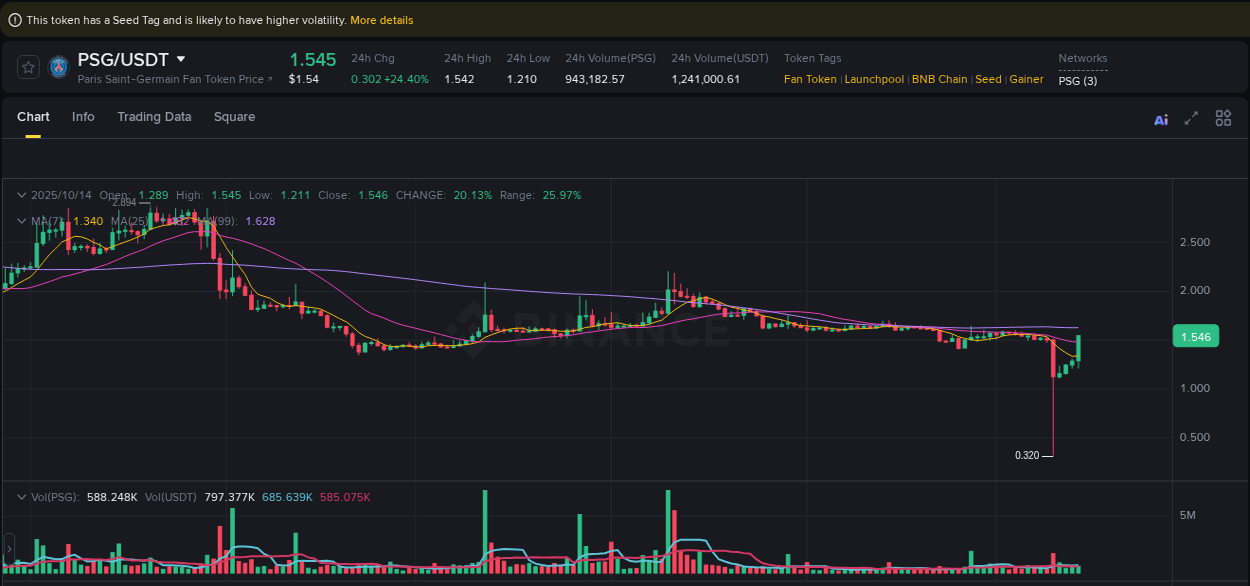This screenshot has width=1250, height=586.
Task: Open the chart widgets grid icon
Action: [x=1223, y=117]
